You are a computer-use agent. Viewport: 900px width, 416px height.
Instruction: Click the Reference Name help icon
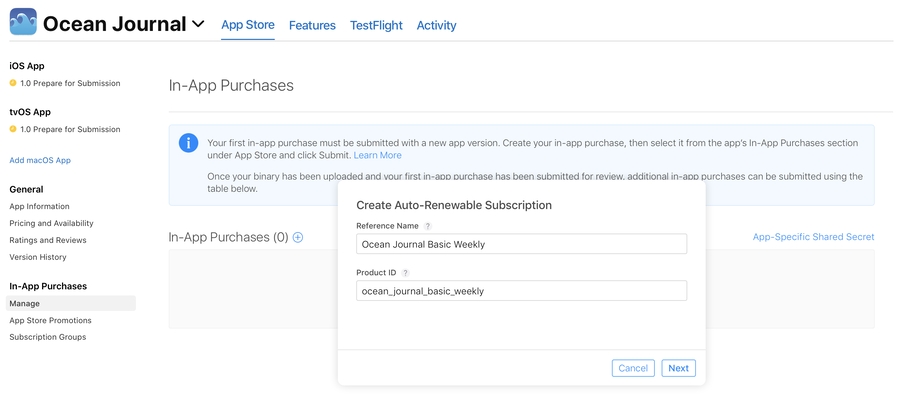[428, 226]
